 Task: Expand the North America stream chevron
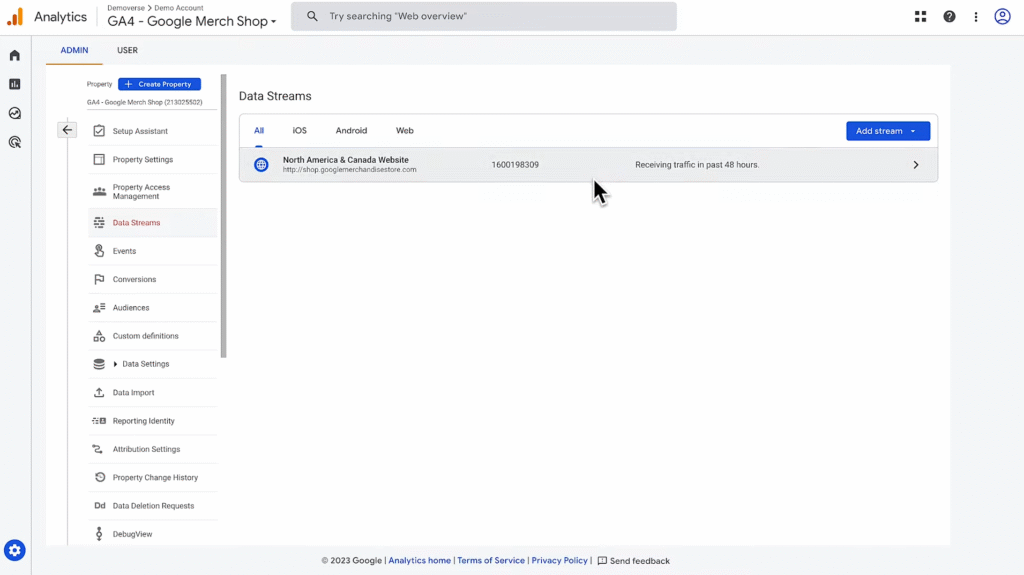(x=916, y=165)
